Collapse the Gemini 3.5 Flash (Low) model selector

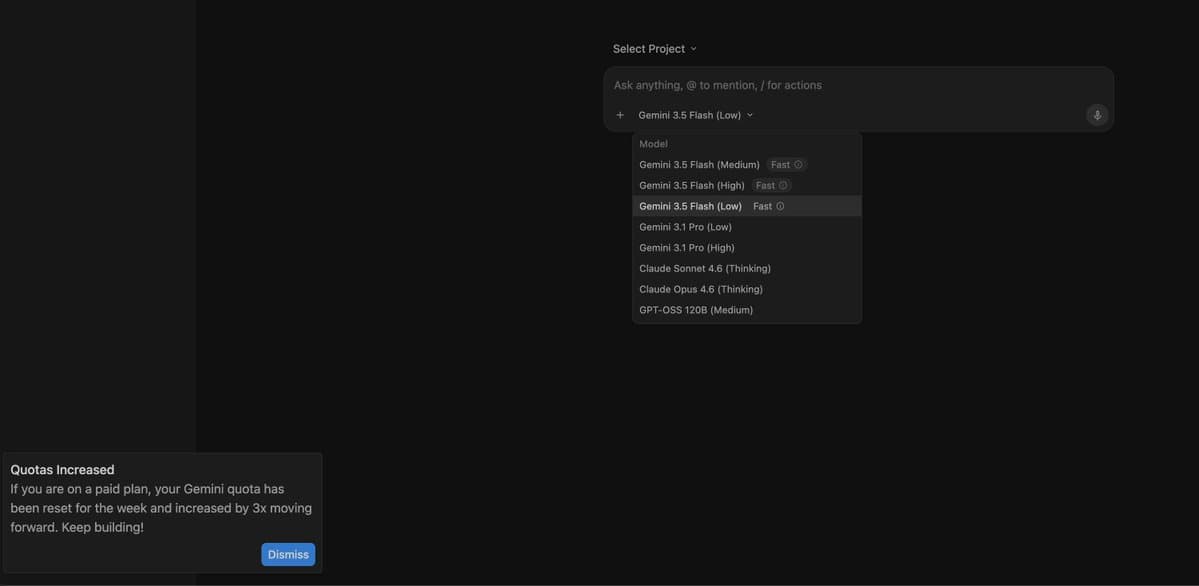click(x=696, y=116)
